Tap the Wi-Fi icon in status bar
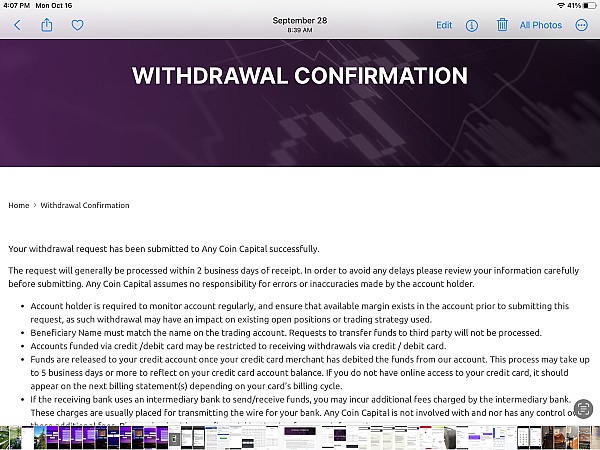 pyautogui.click(x=561, y=5)
